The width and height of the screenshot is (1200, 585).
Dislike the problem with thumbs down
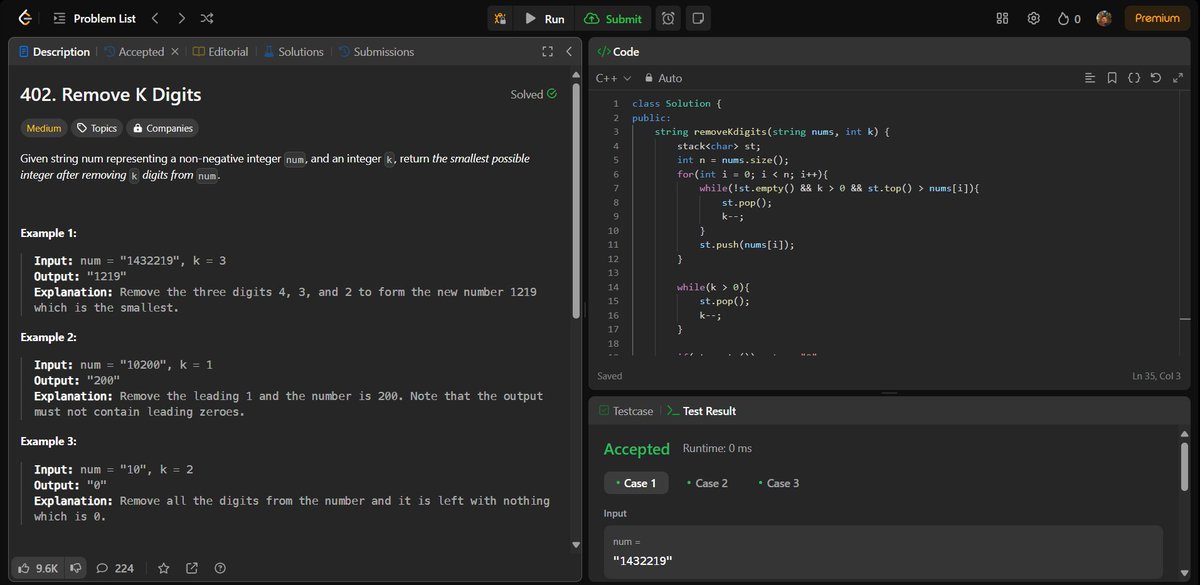click(76, 568)
